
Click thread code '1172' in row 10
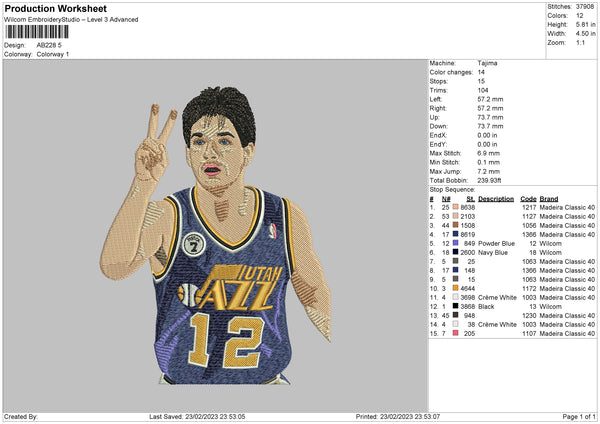[x=529, y=289]
